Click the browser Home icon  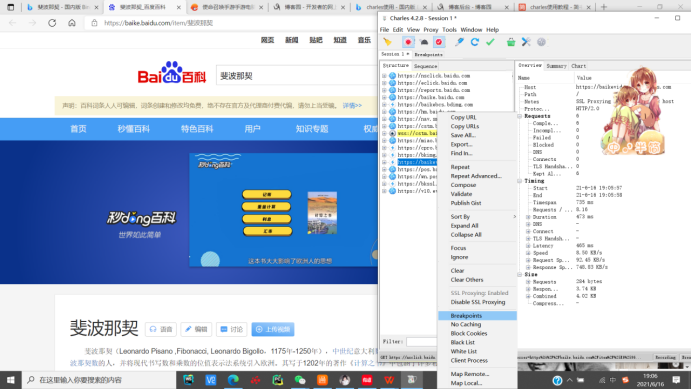coord(72,23)
